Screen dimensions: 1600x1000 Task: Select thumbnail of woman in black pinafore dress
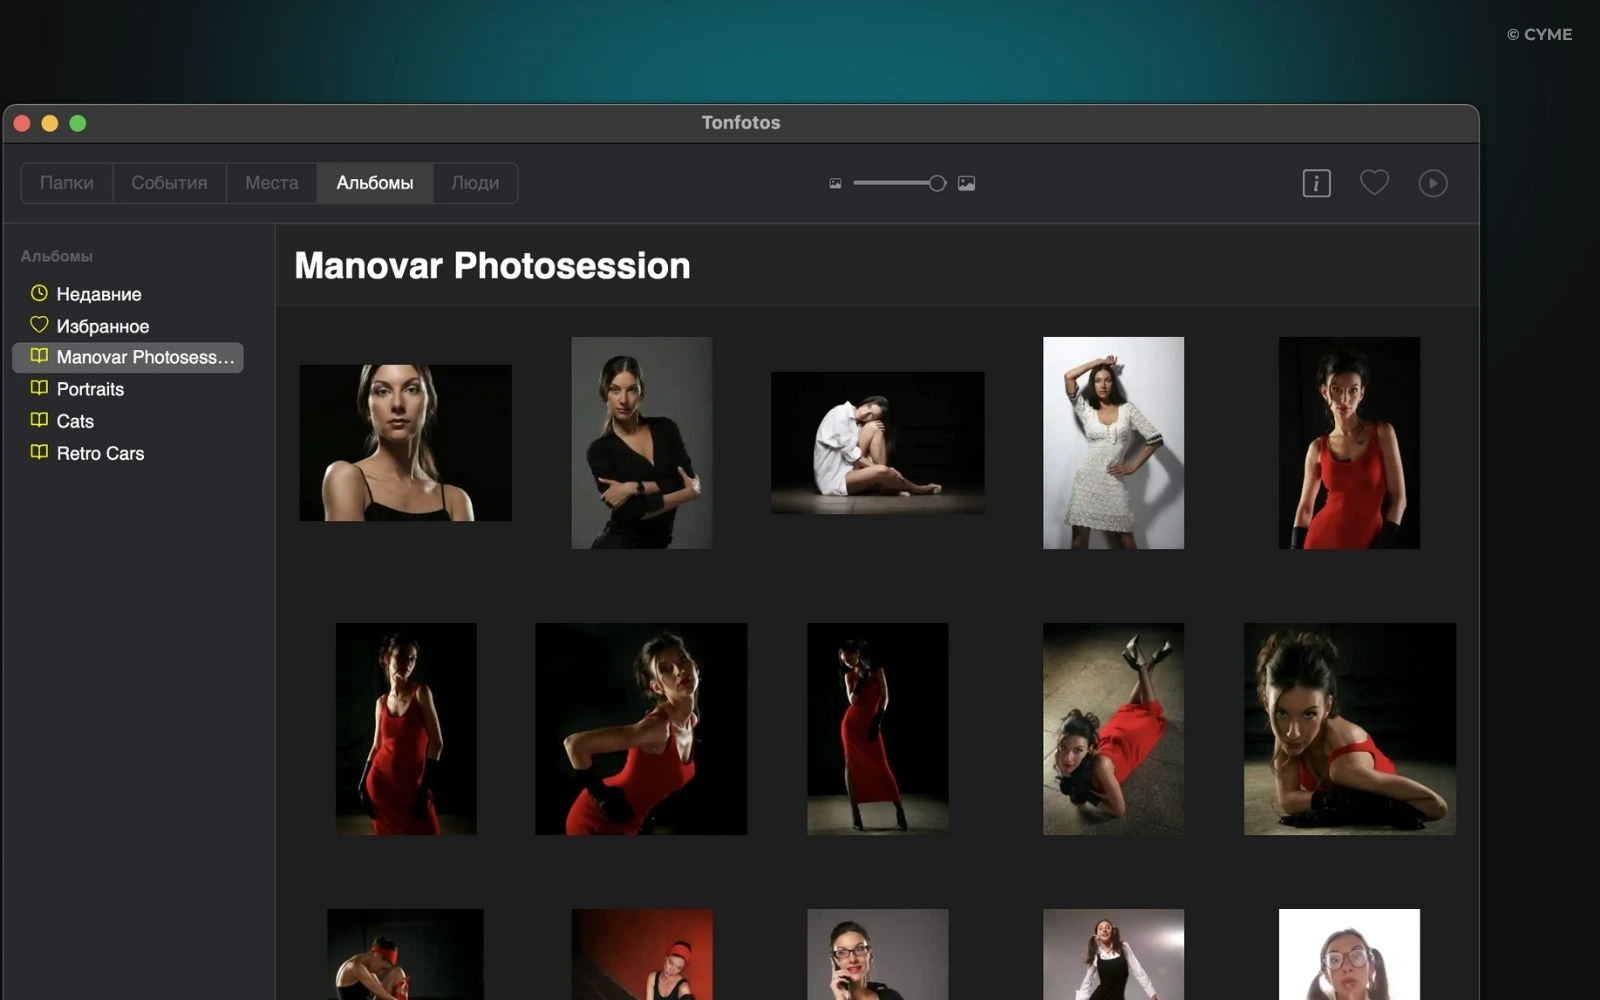(1113, 954)
